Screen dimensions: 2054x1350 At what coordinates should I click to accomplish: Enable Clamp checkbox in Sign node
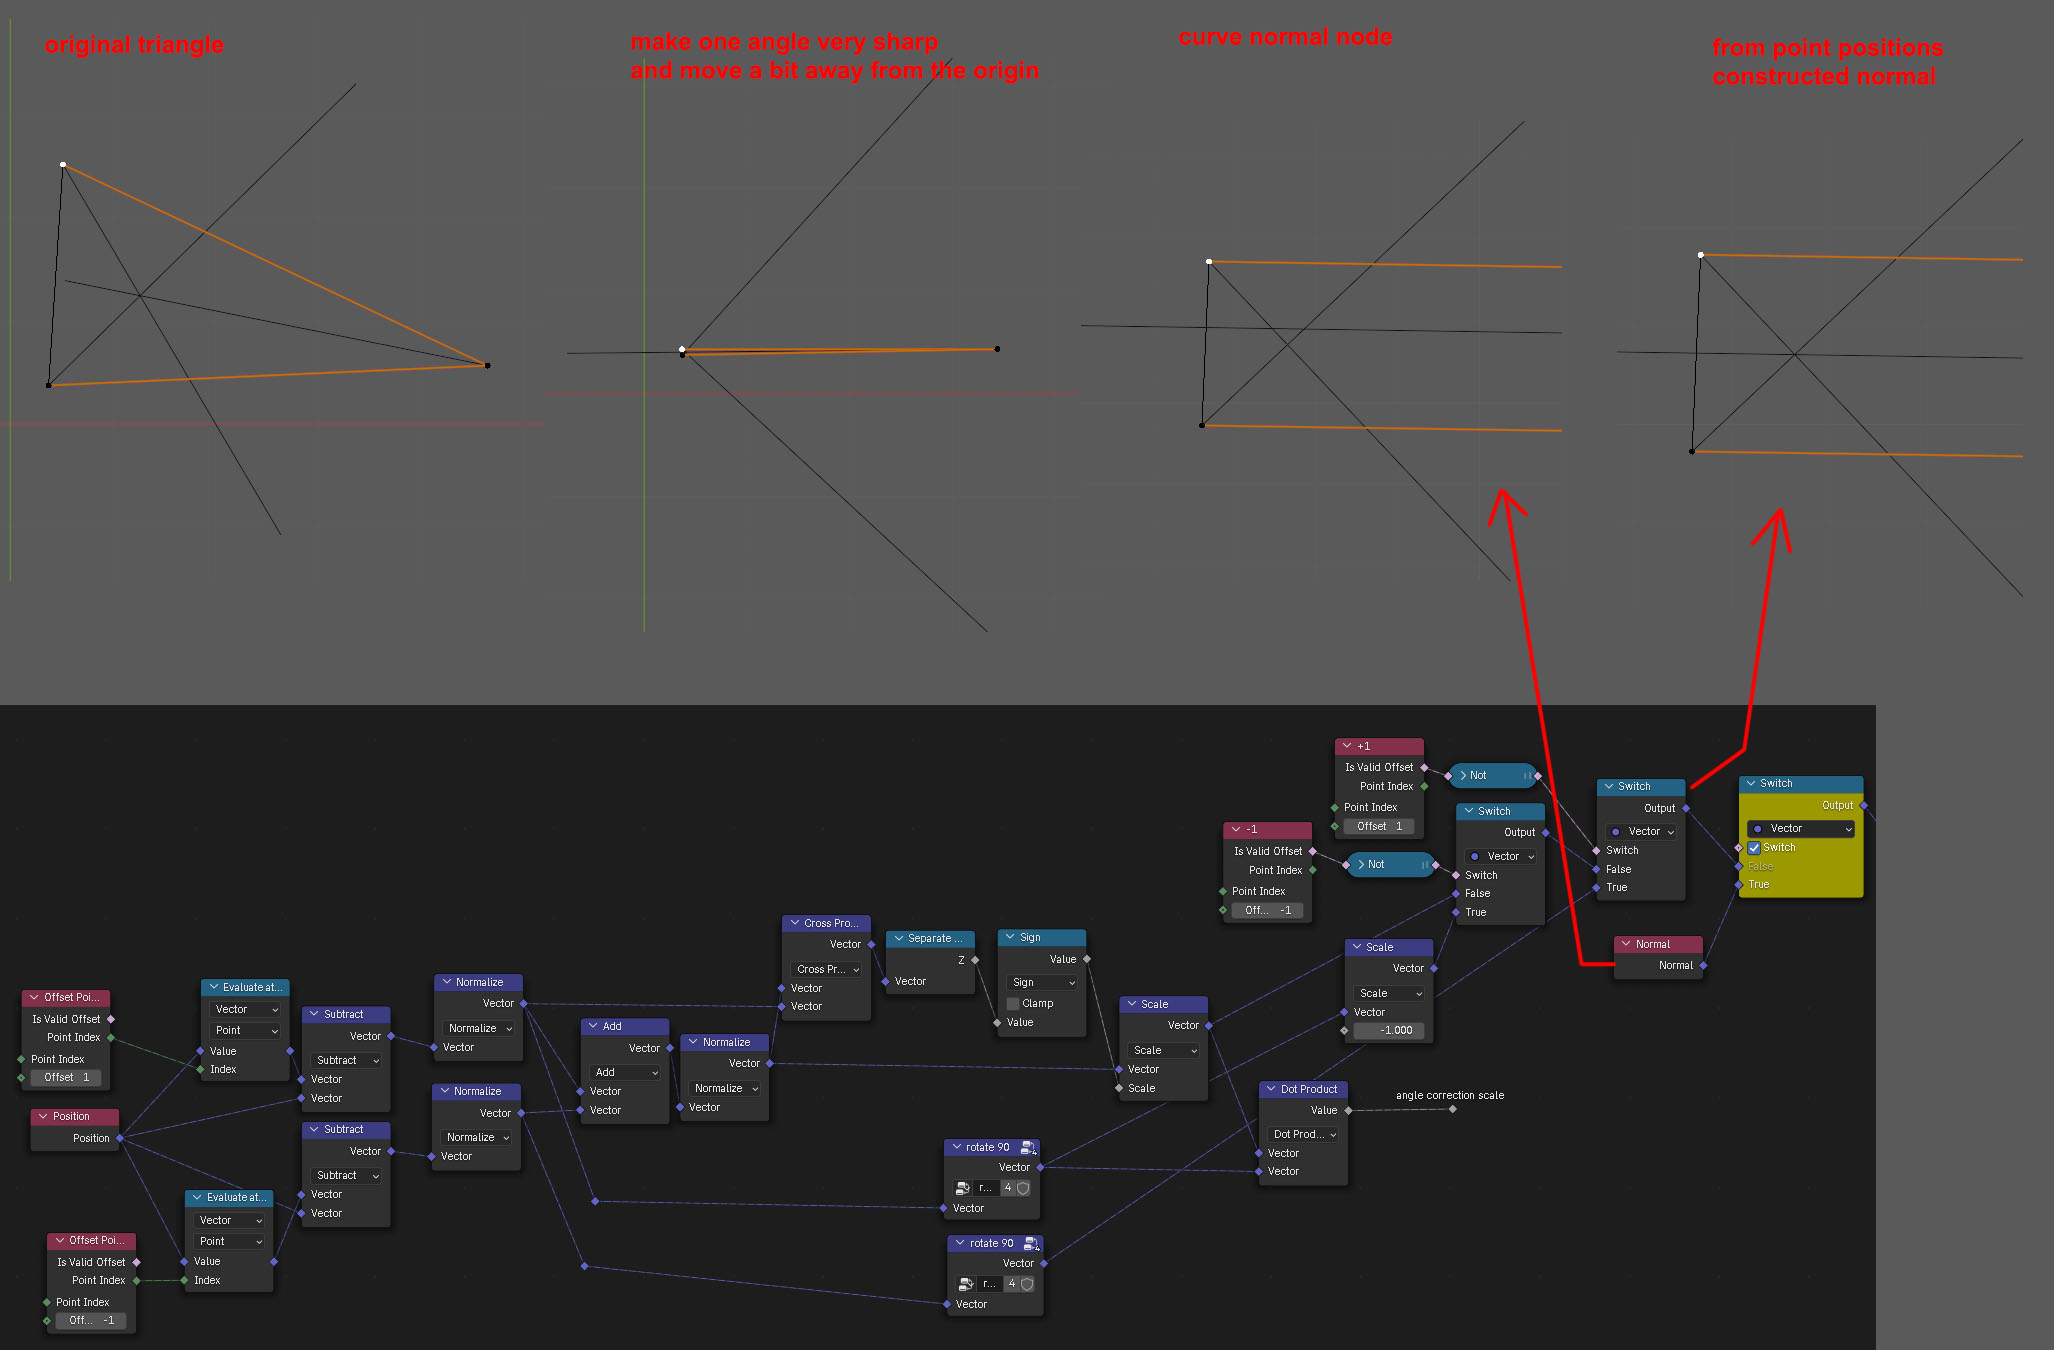(1013, 1004)
